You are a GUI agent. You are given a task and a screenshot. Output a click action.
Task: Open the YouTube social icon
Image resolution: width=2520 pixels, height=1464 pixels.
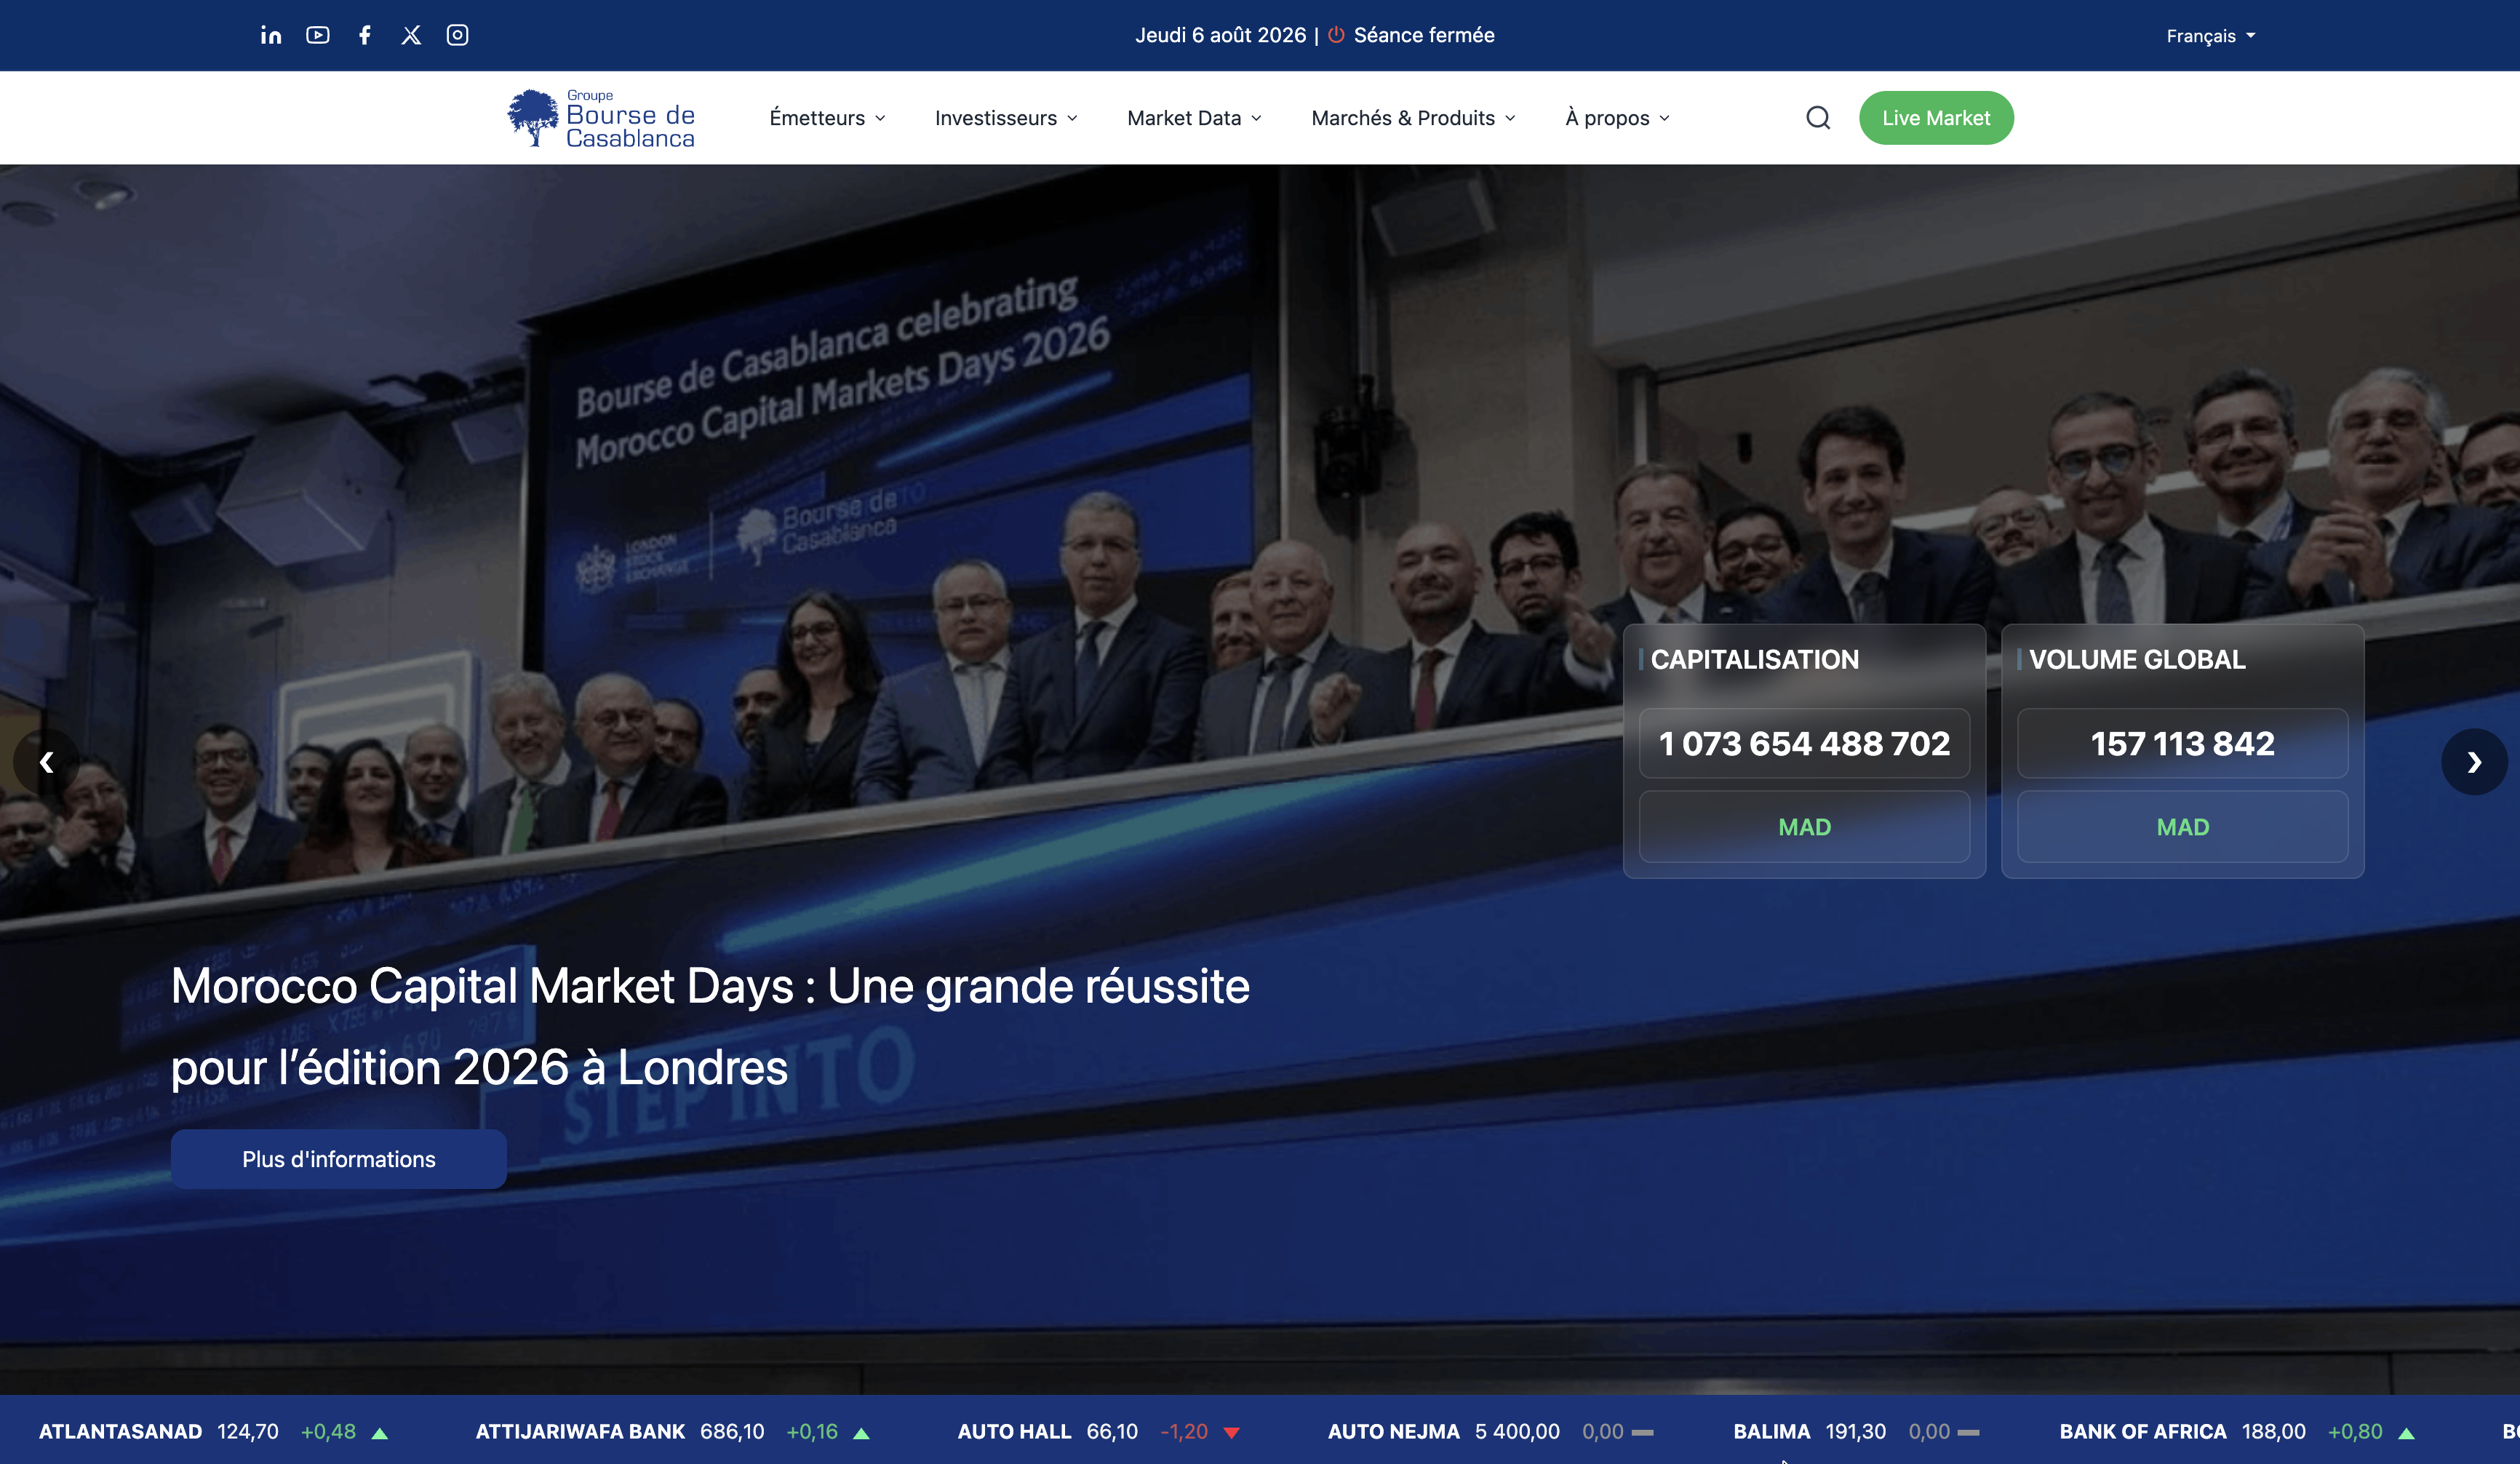click(x=318, y=35)
